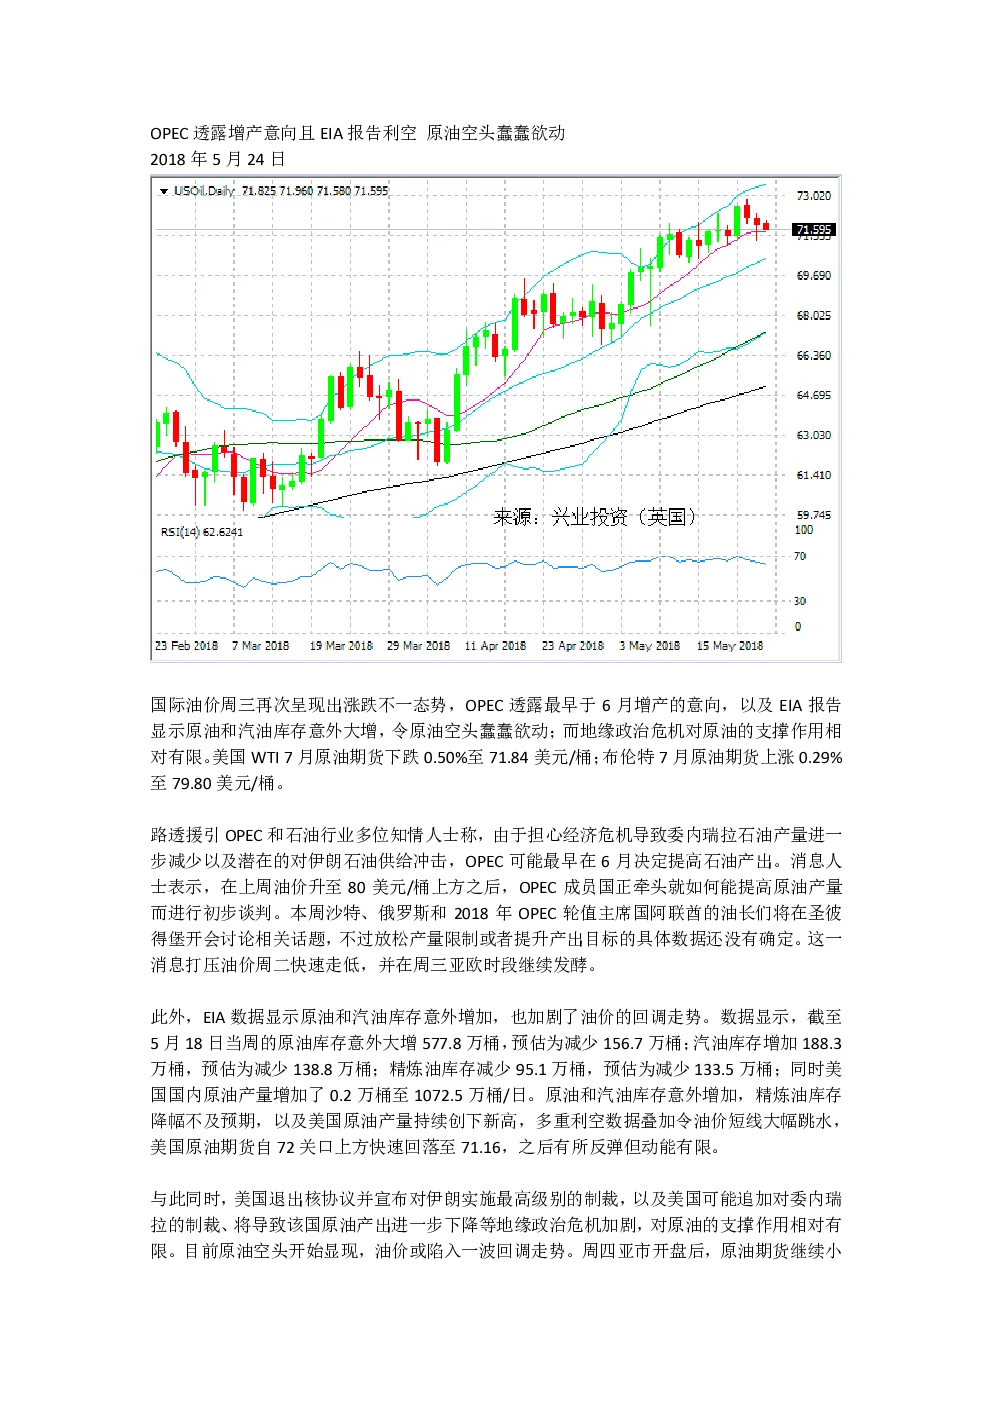Click the 66.360 price axis label

[x=813, y=356]
